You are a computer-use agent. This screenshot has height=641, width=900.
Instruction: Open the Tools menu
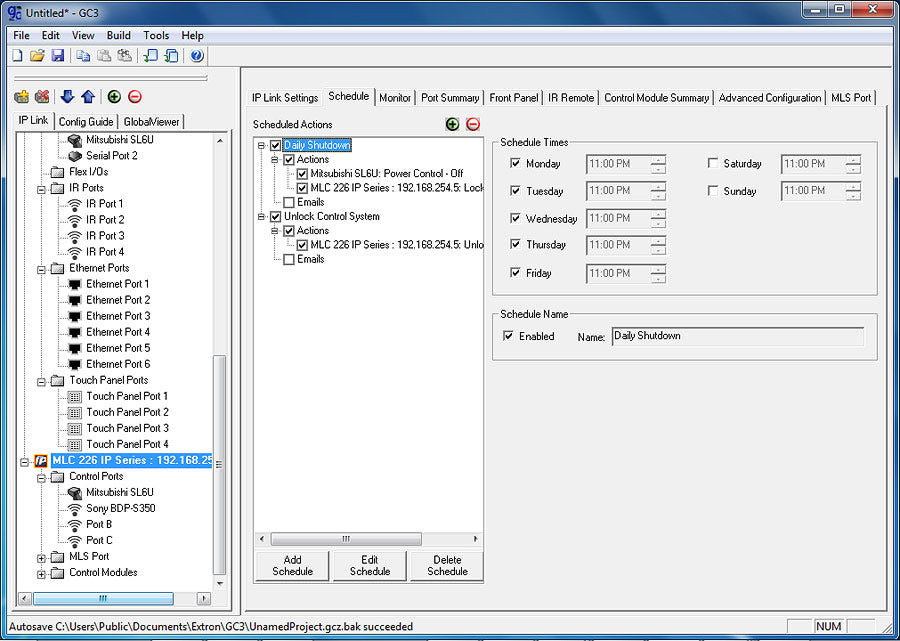click(x=156, y=36)
